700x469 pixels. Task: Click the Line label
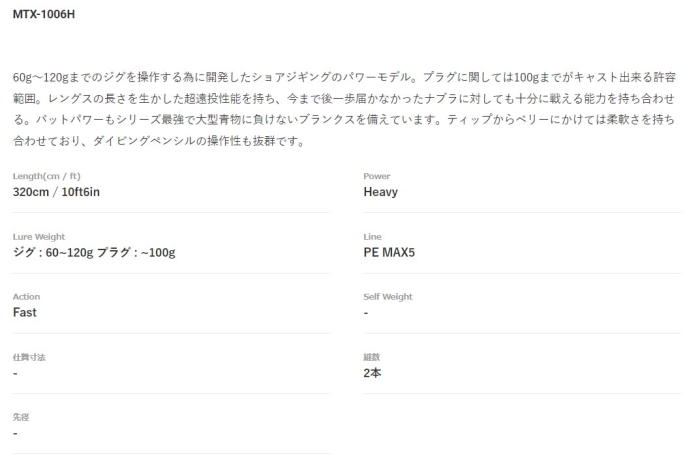point(372,237)
